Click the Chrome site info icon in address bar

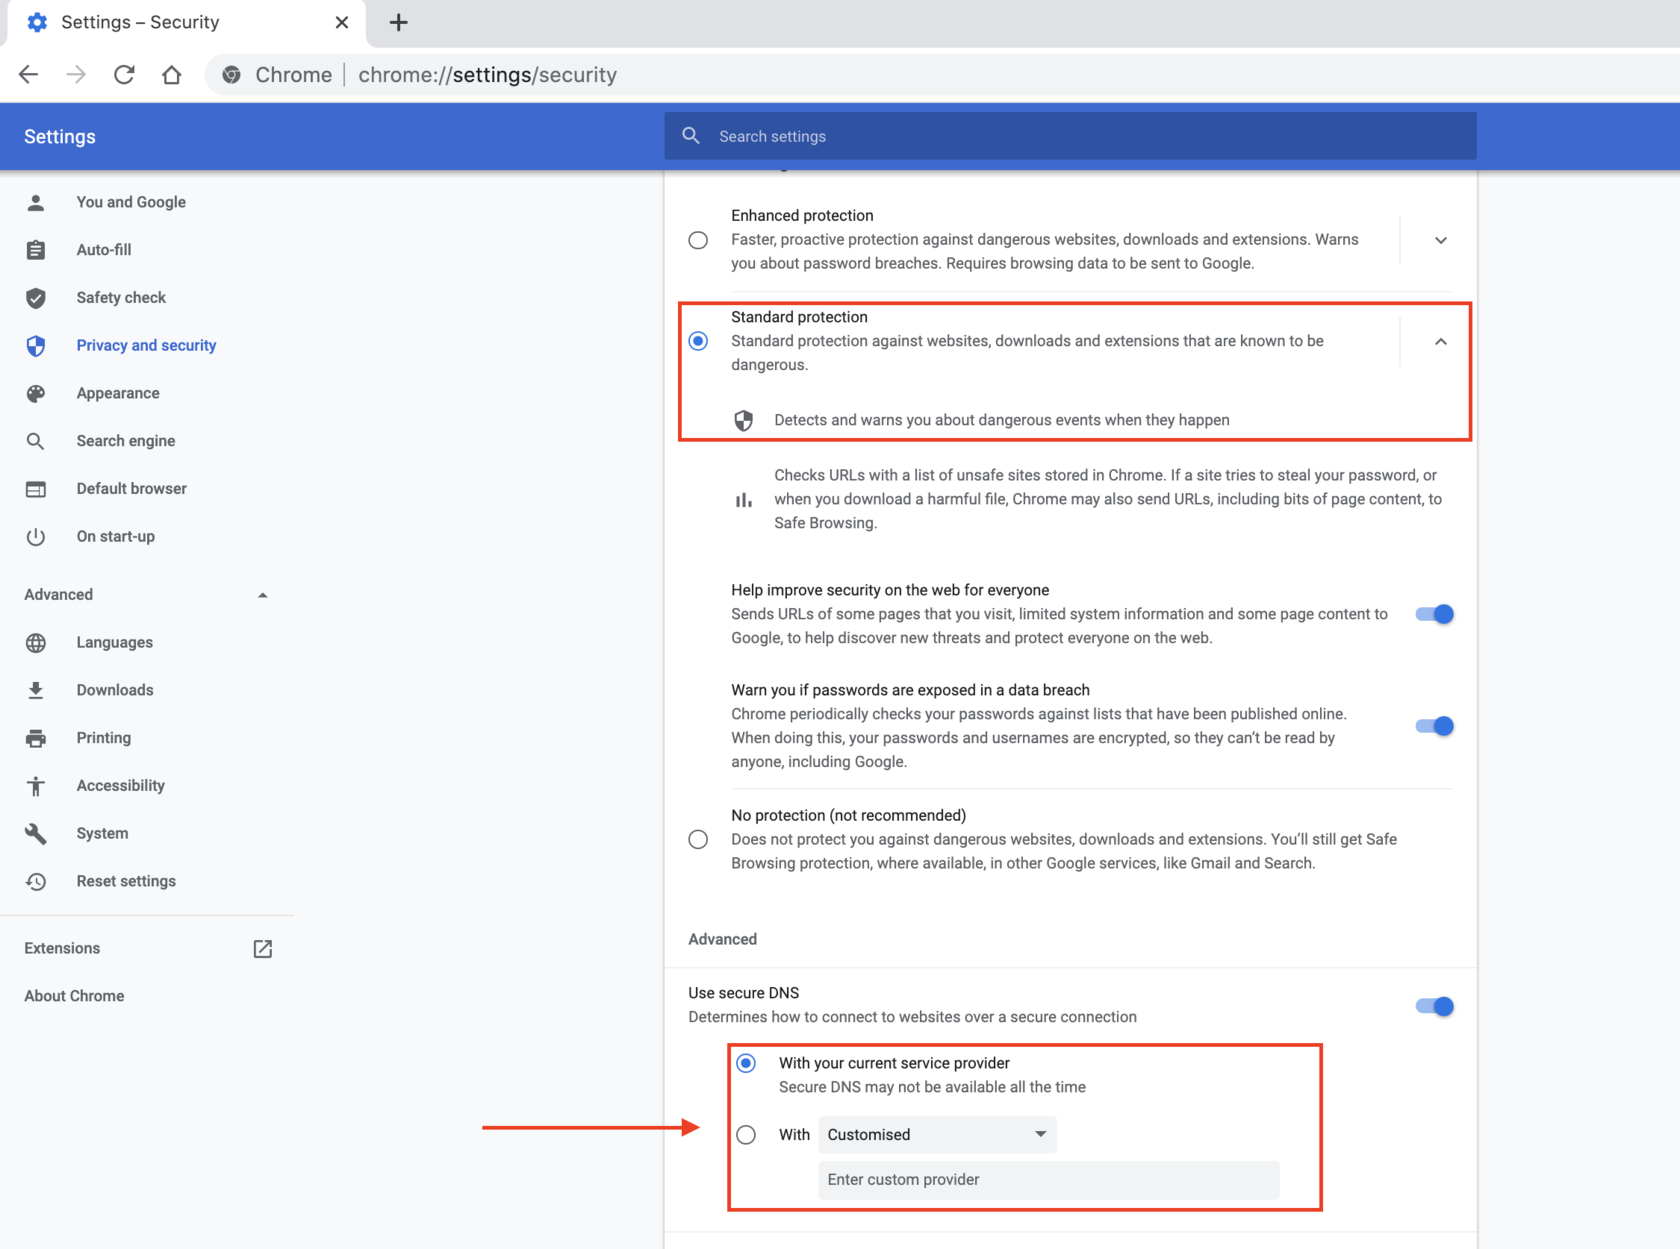(x=231, y=75)
